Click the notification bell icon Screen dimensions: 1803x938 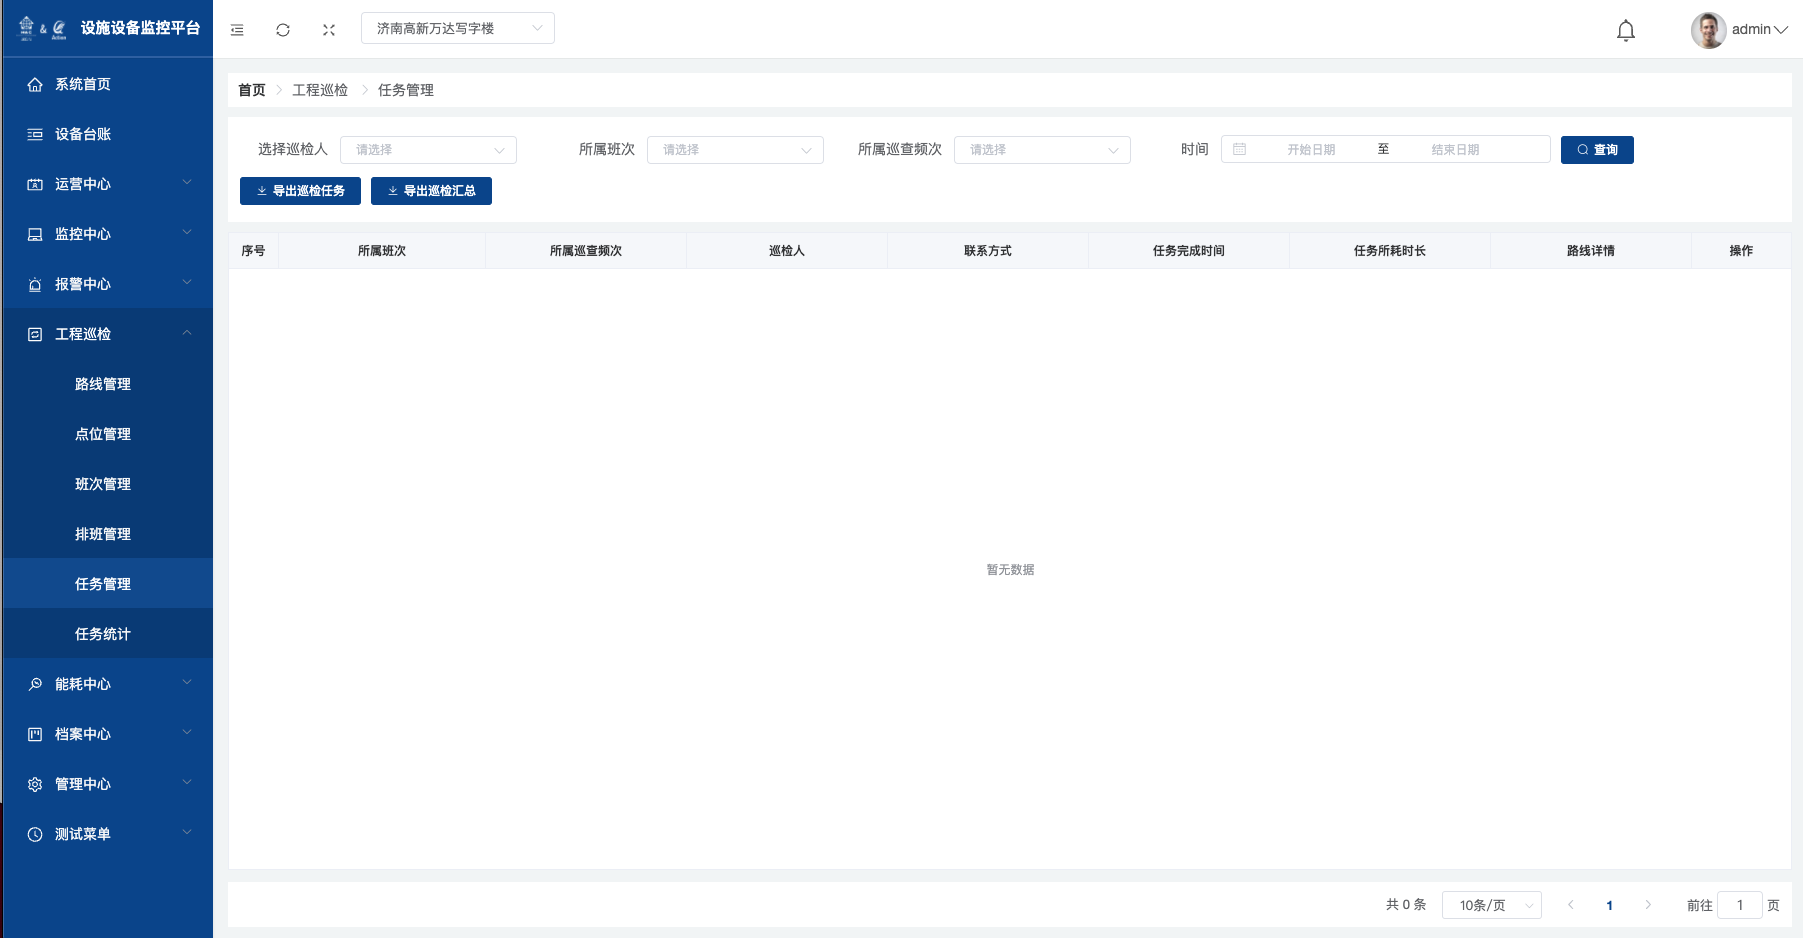point(1625,30)
